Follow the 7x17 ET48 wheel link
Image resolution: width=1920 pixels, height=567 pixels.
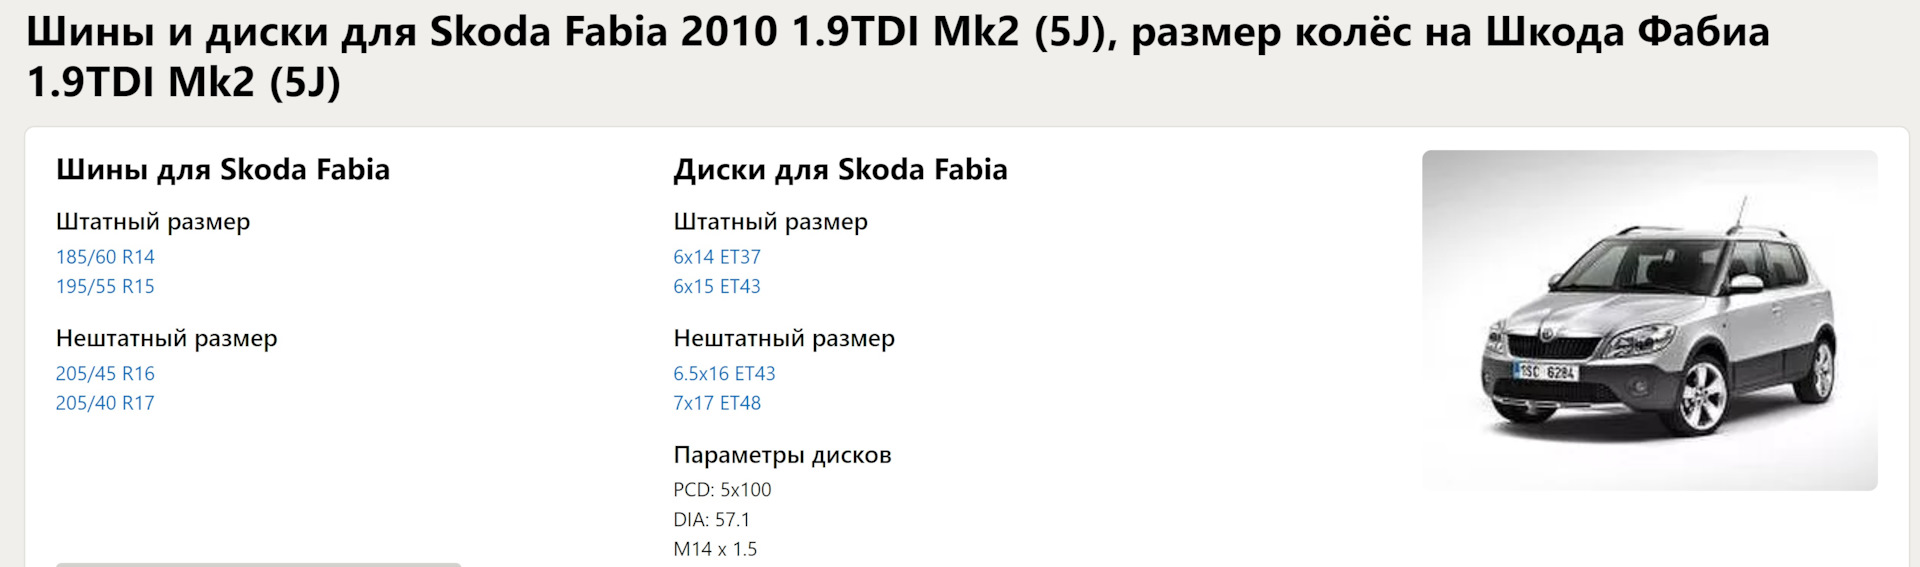[717, 403]
